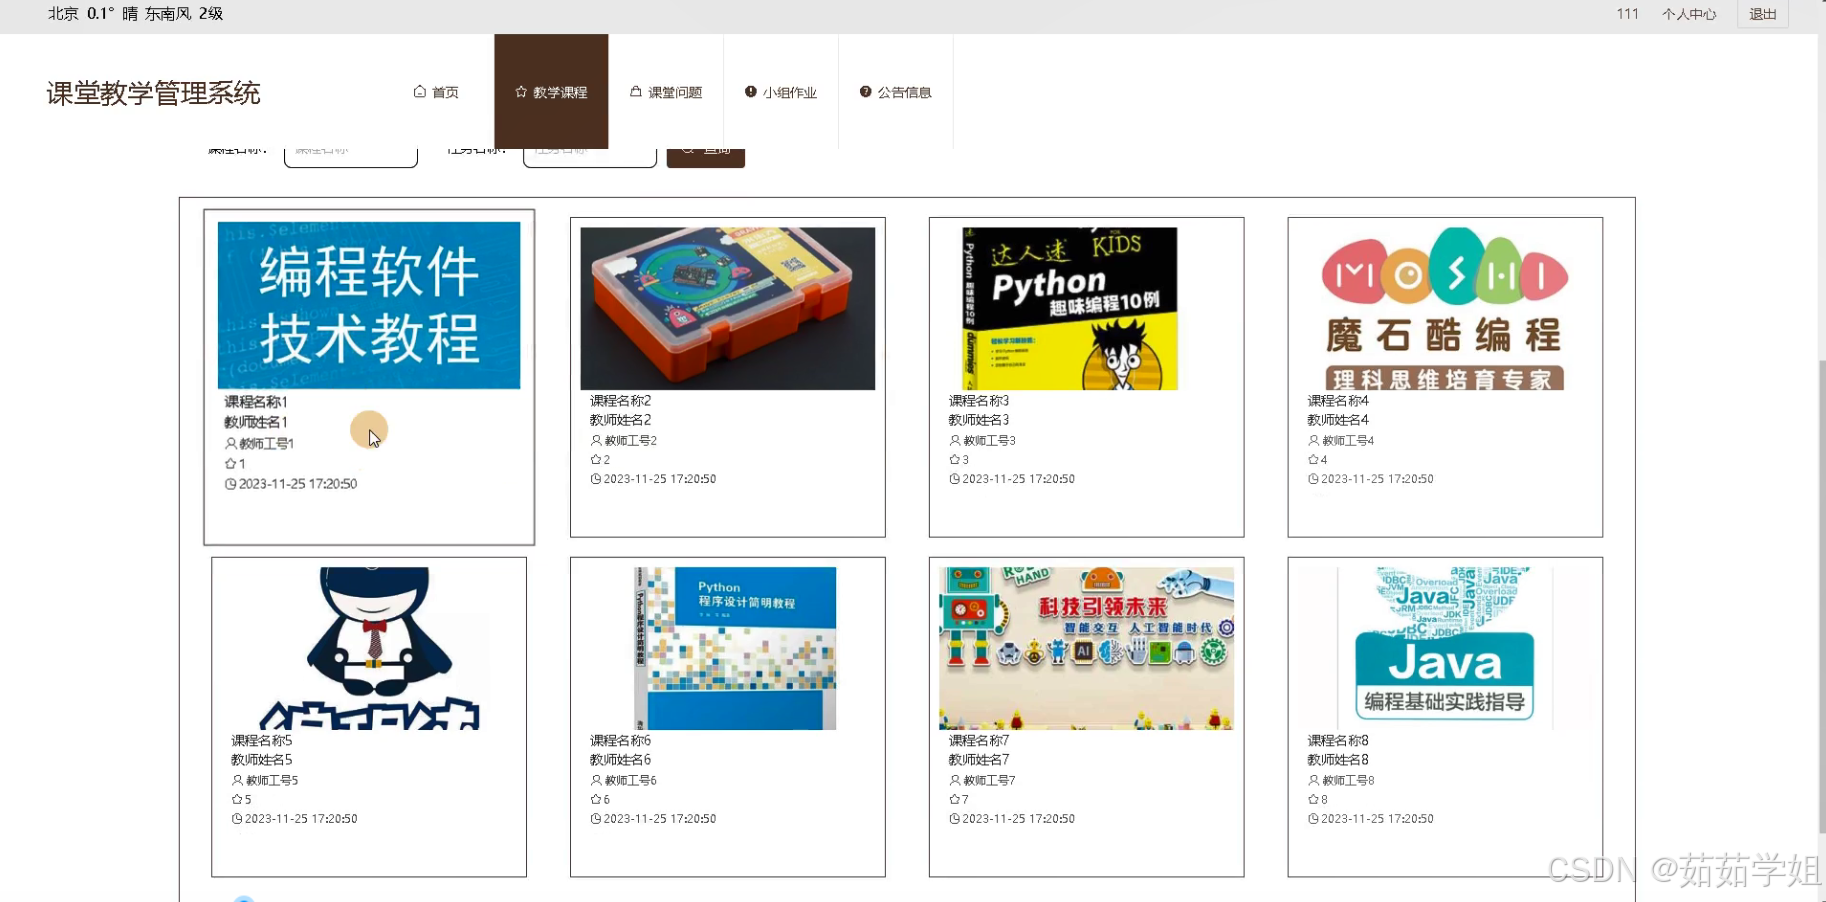This screenshot has width=1826, height=902.
Task: Click the 课程名称6 title text
Action: 620,741
